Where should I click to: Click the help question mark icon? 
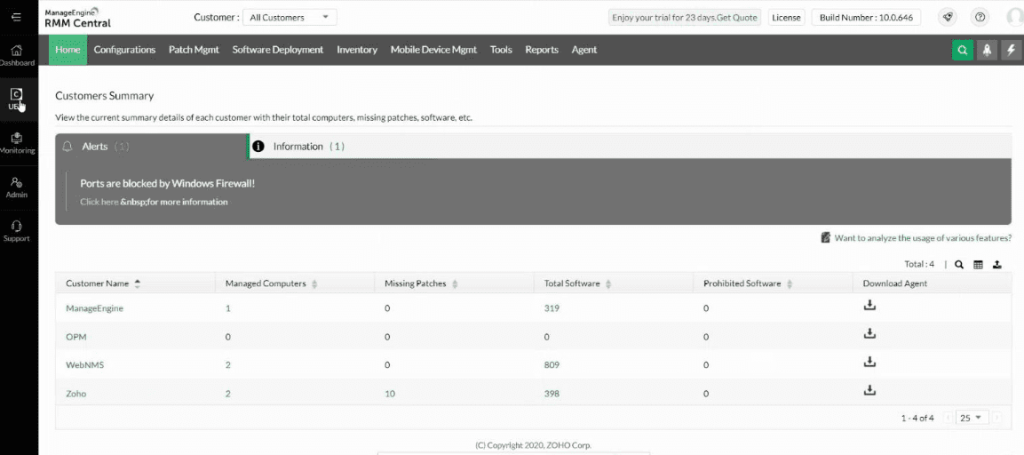979,17
